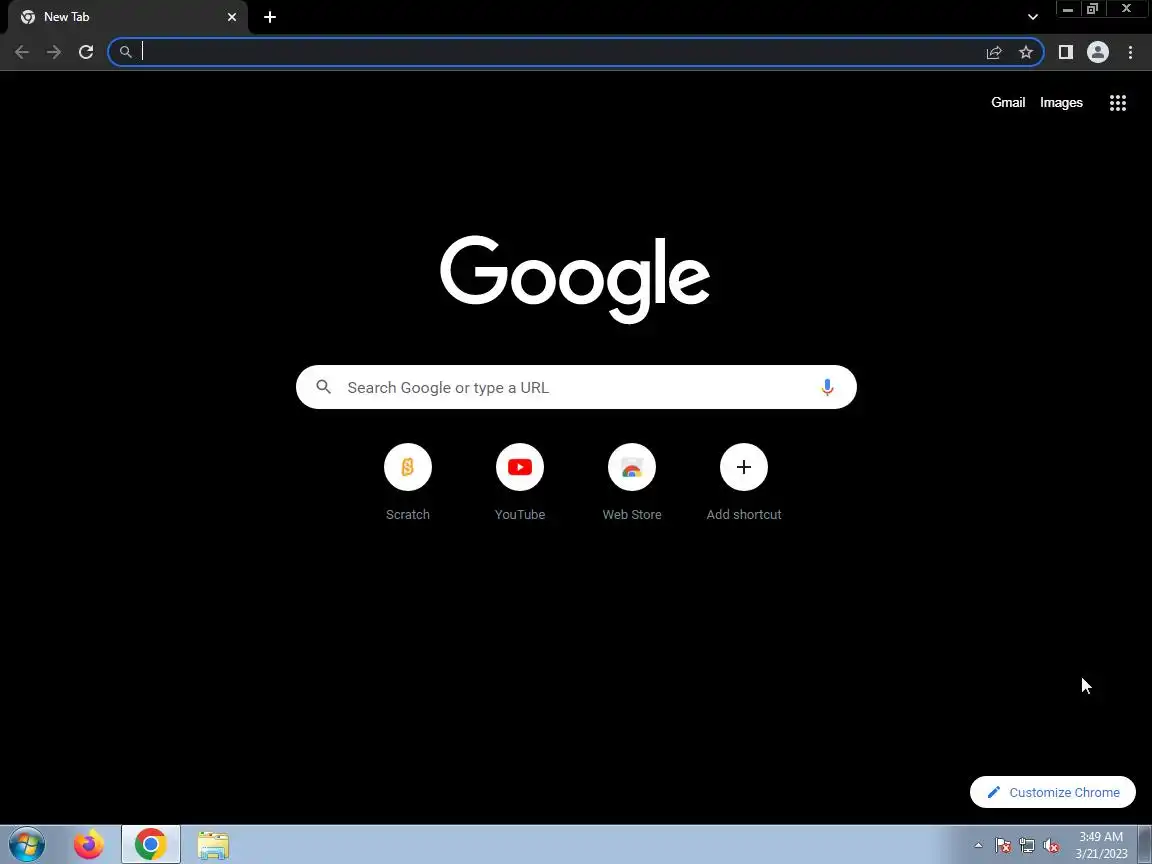Viewport: 1152px width, 864px height.
Task: Open the Images link
Action: pos(1061,103)
